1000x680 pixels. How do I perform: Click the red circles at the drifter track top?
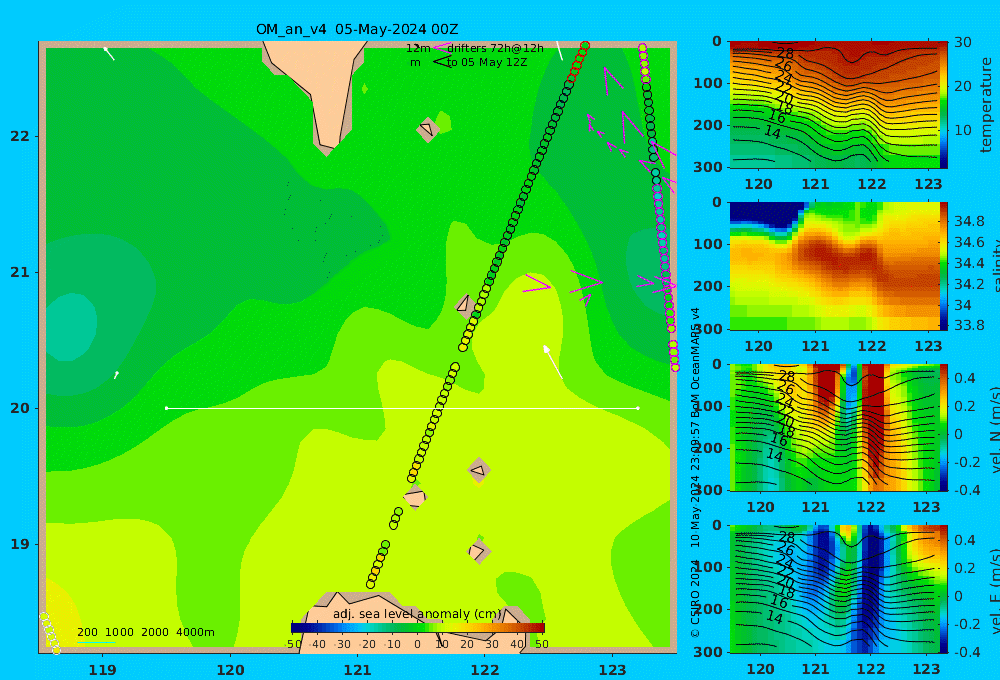578,60
